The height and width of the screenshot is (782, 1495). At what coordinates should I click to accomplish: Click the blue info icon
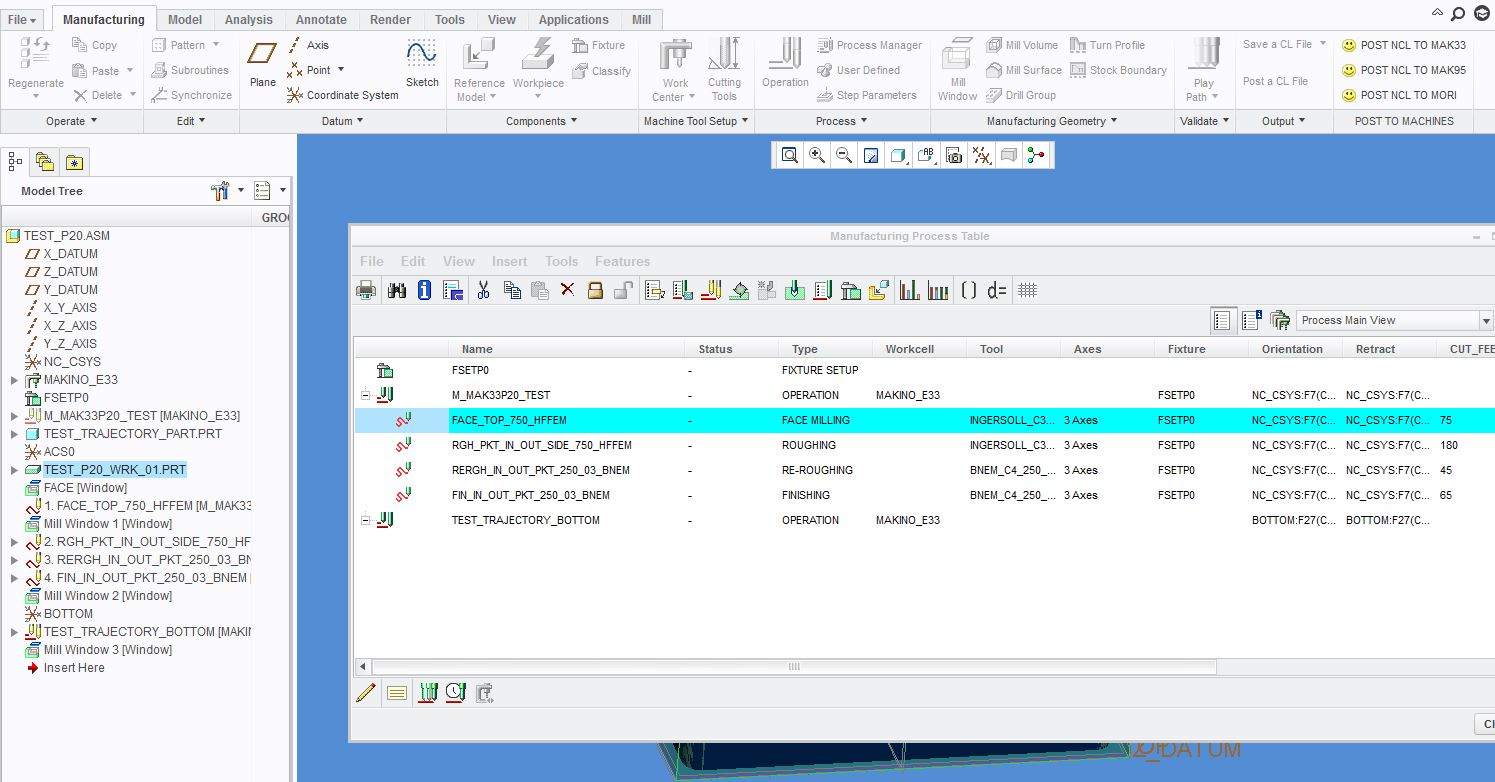click(x=424, y=290)
